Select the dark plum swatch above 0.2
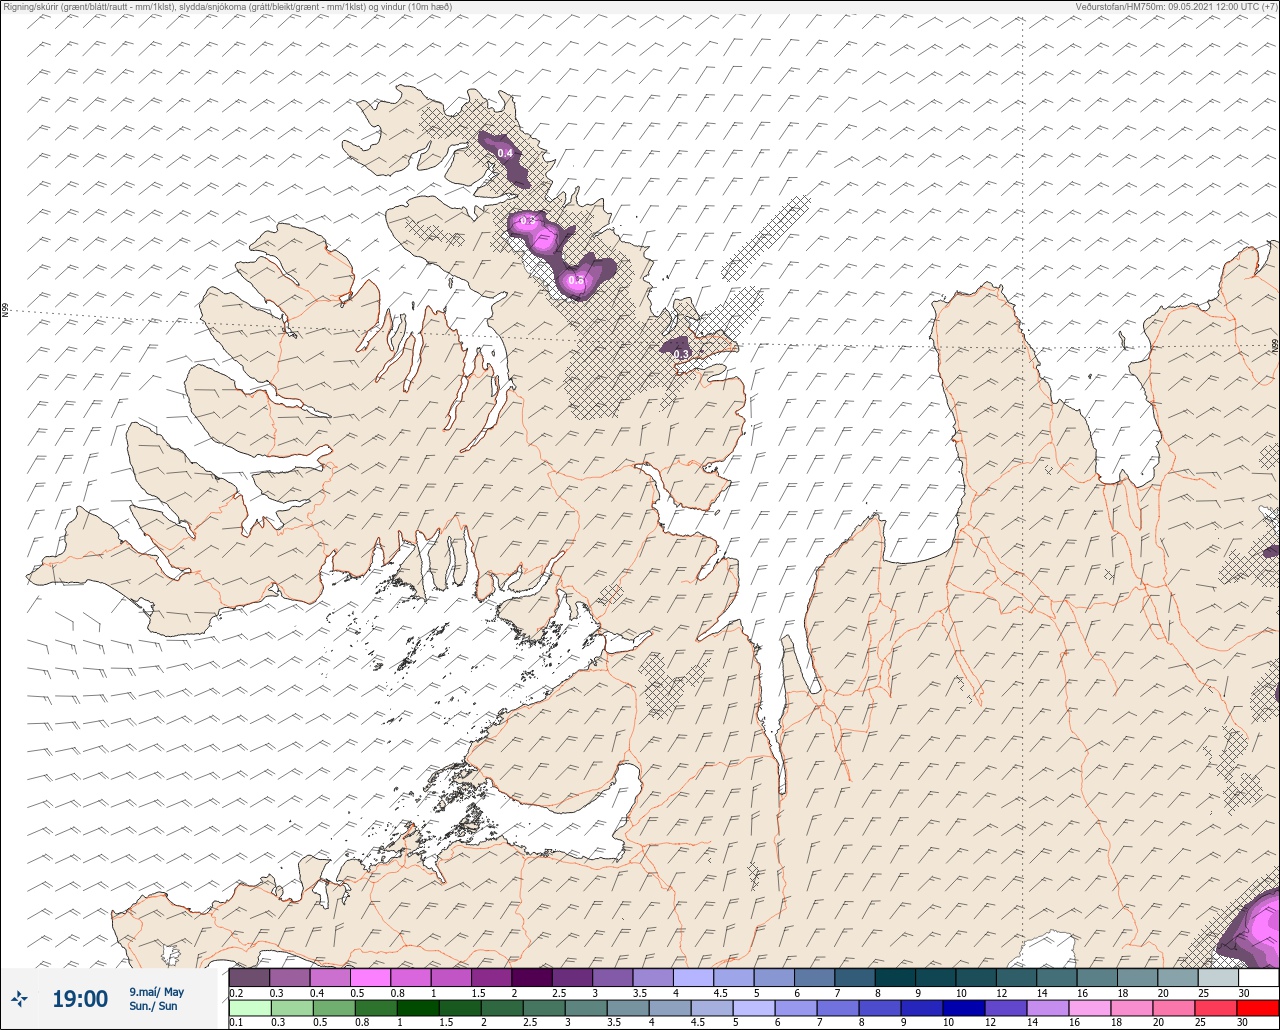1280x1030 pixels. 249,977
